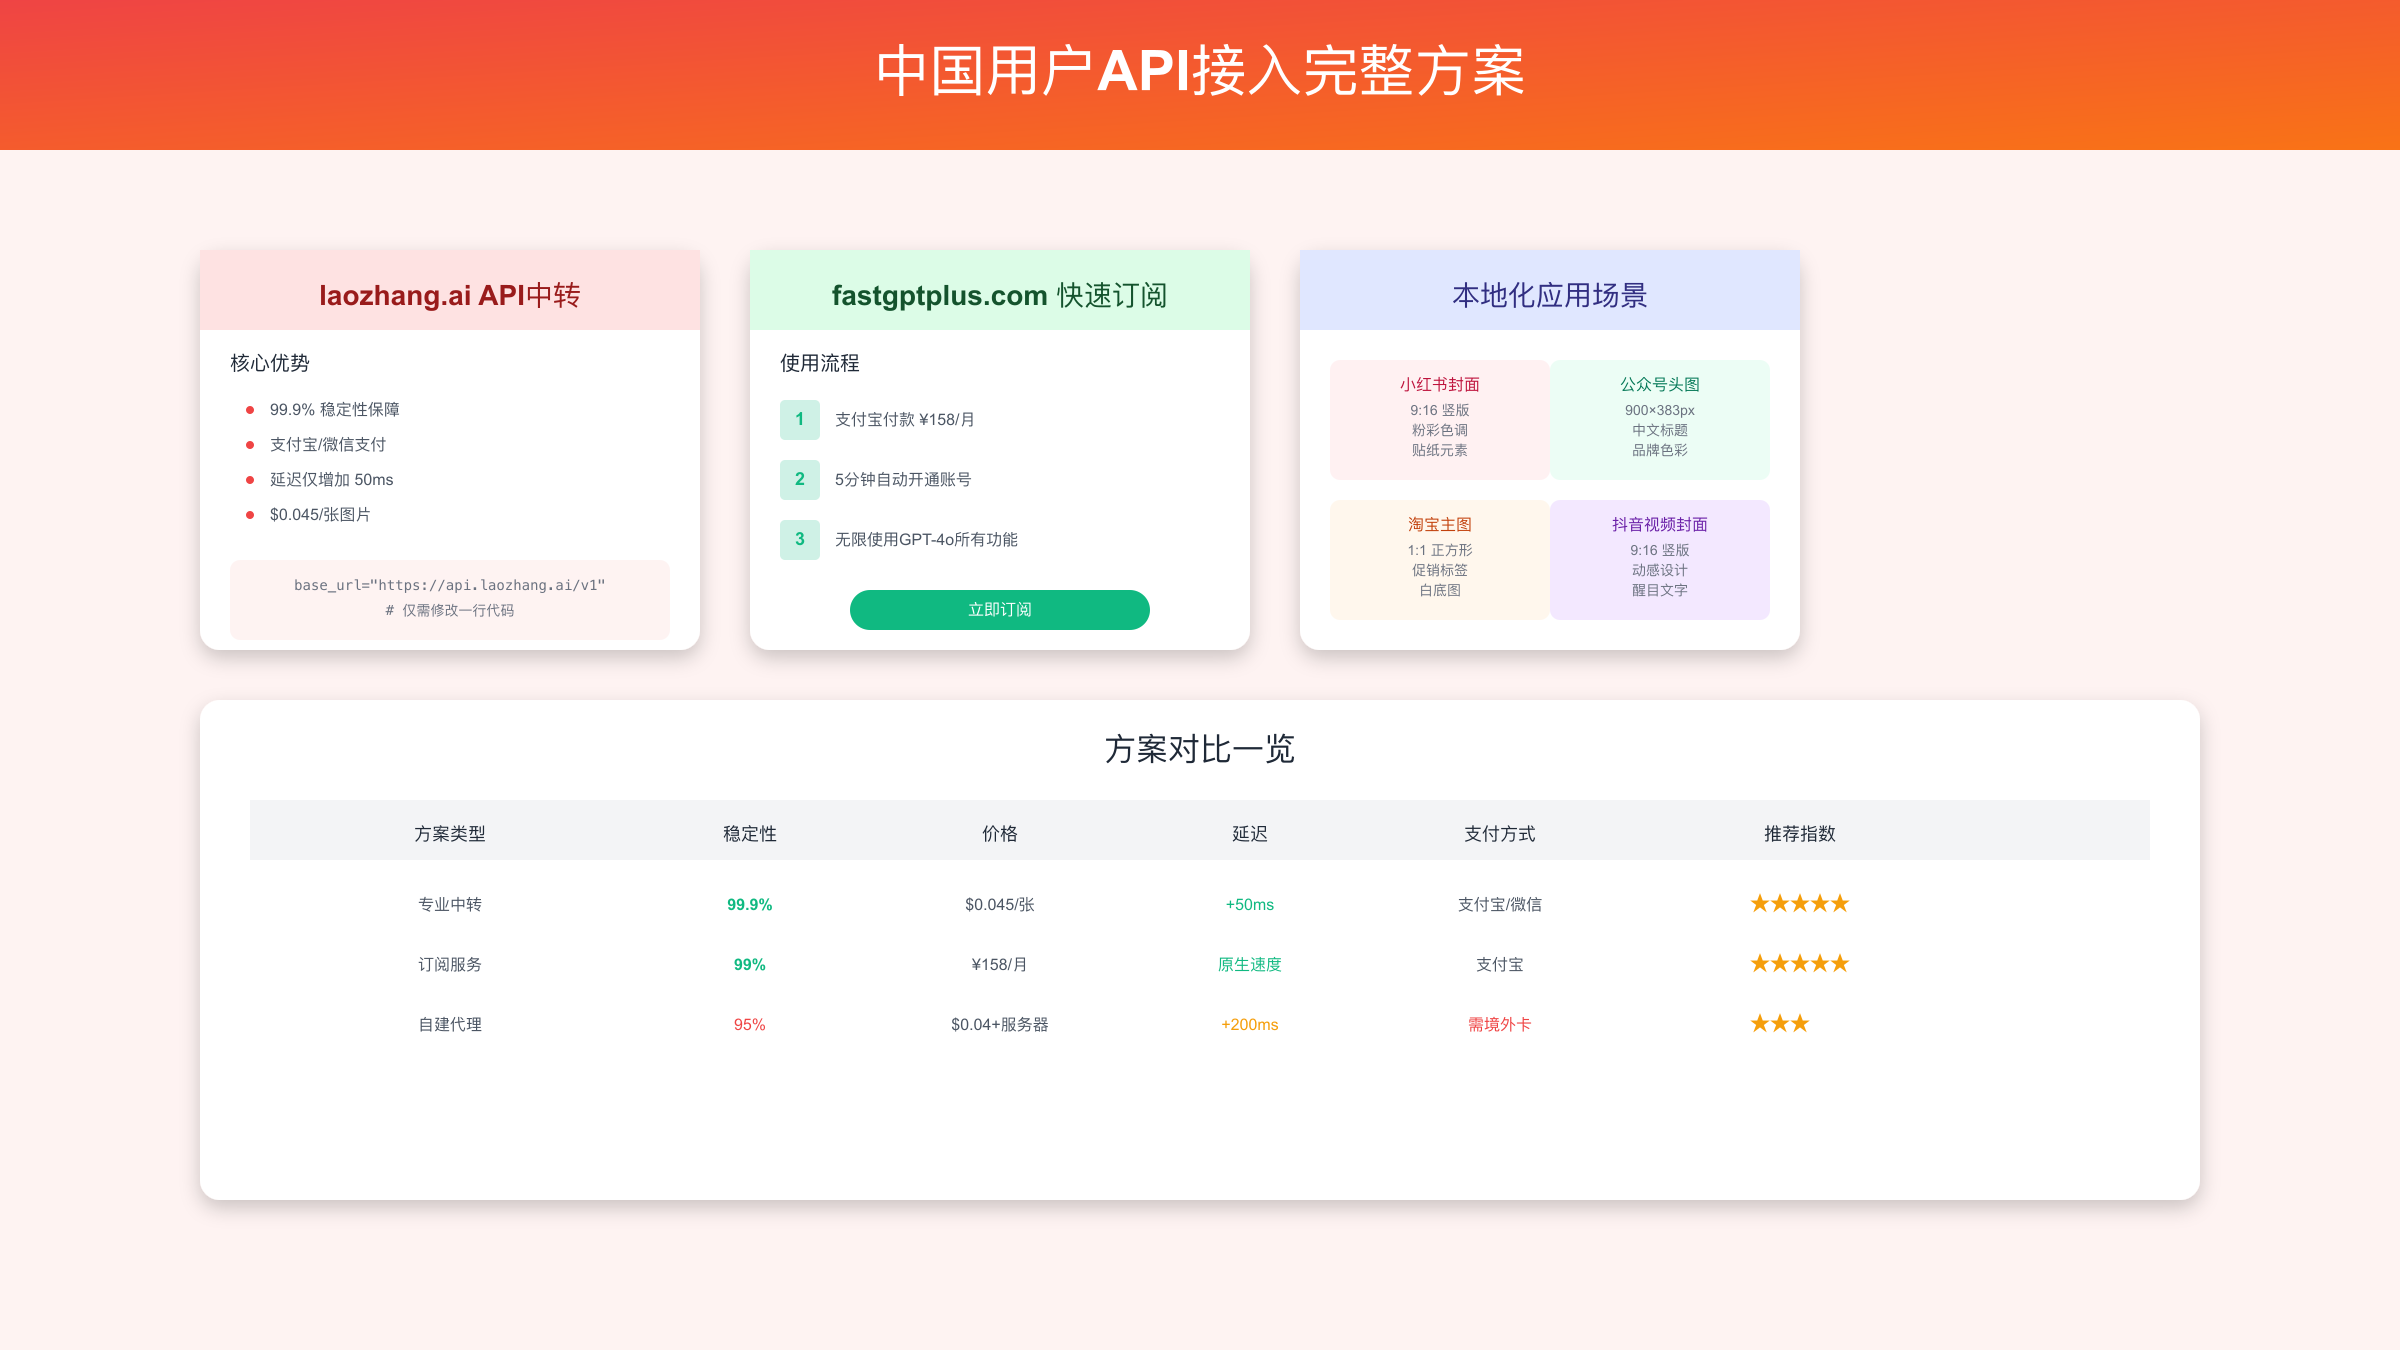The image size is (2400, 1350).
Task: Click the 本地化应用场景 header
Action: (x=1550, y=291)
